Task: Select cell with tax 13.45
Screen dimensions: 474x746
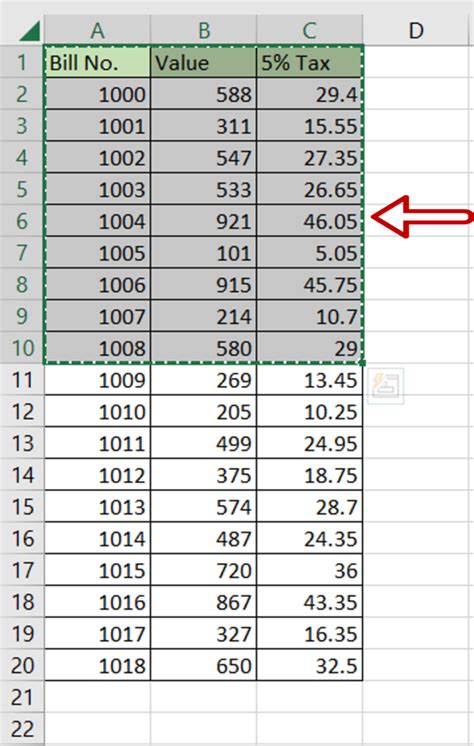Action: 309,380
